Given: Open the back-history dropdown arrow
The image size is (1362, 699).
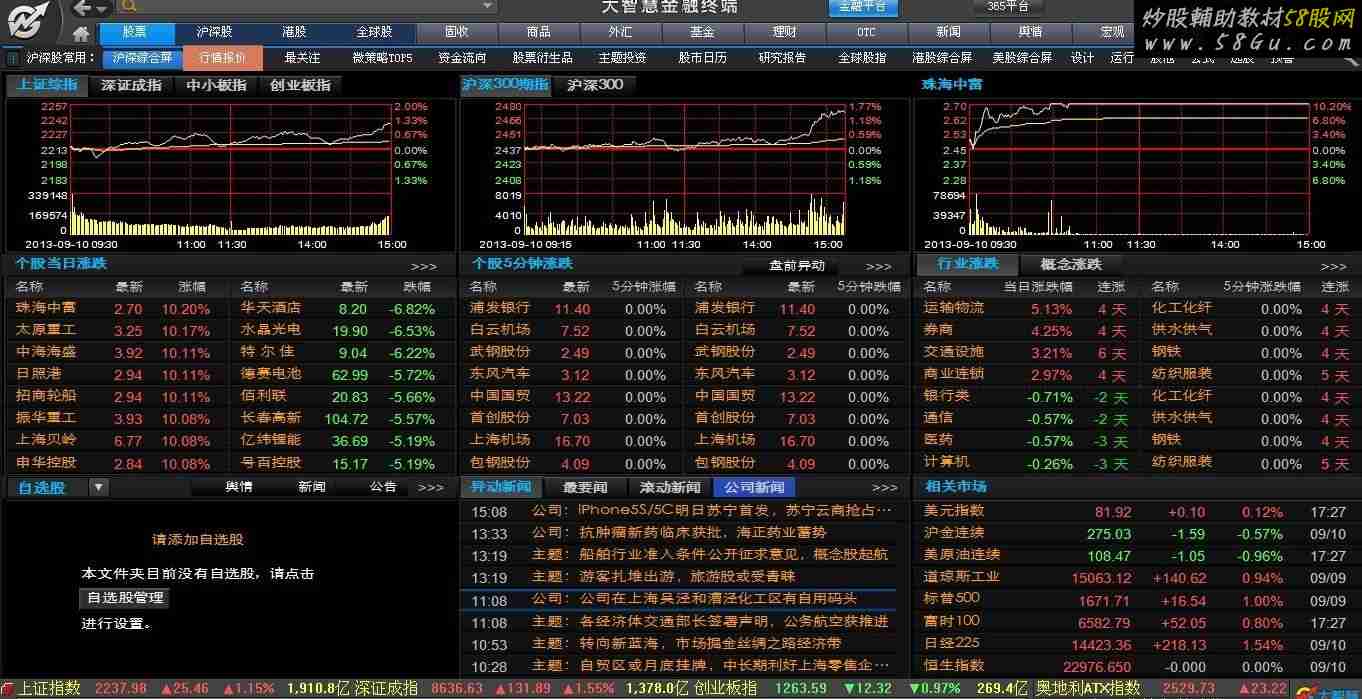Looking at the screenshot, I should 102,8.
